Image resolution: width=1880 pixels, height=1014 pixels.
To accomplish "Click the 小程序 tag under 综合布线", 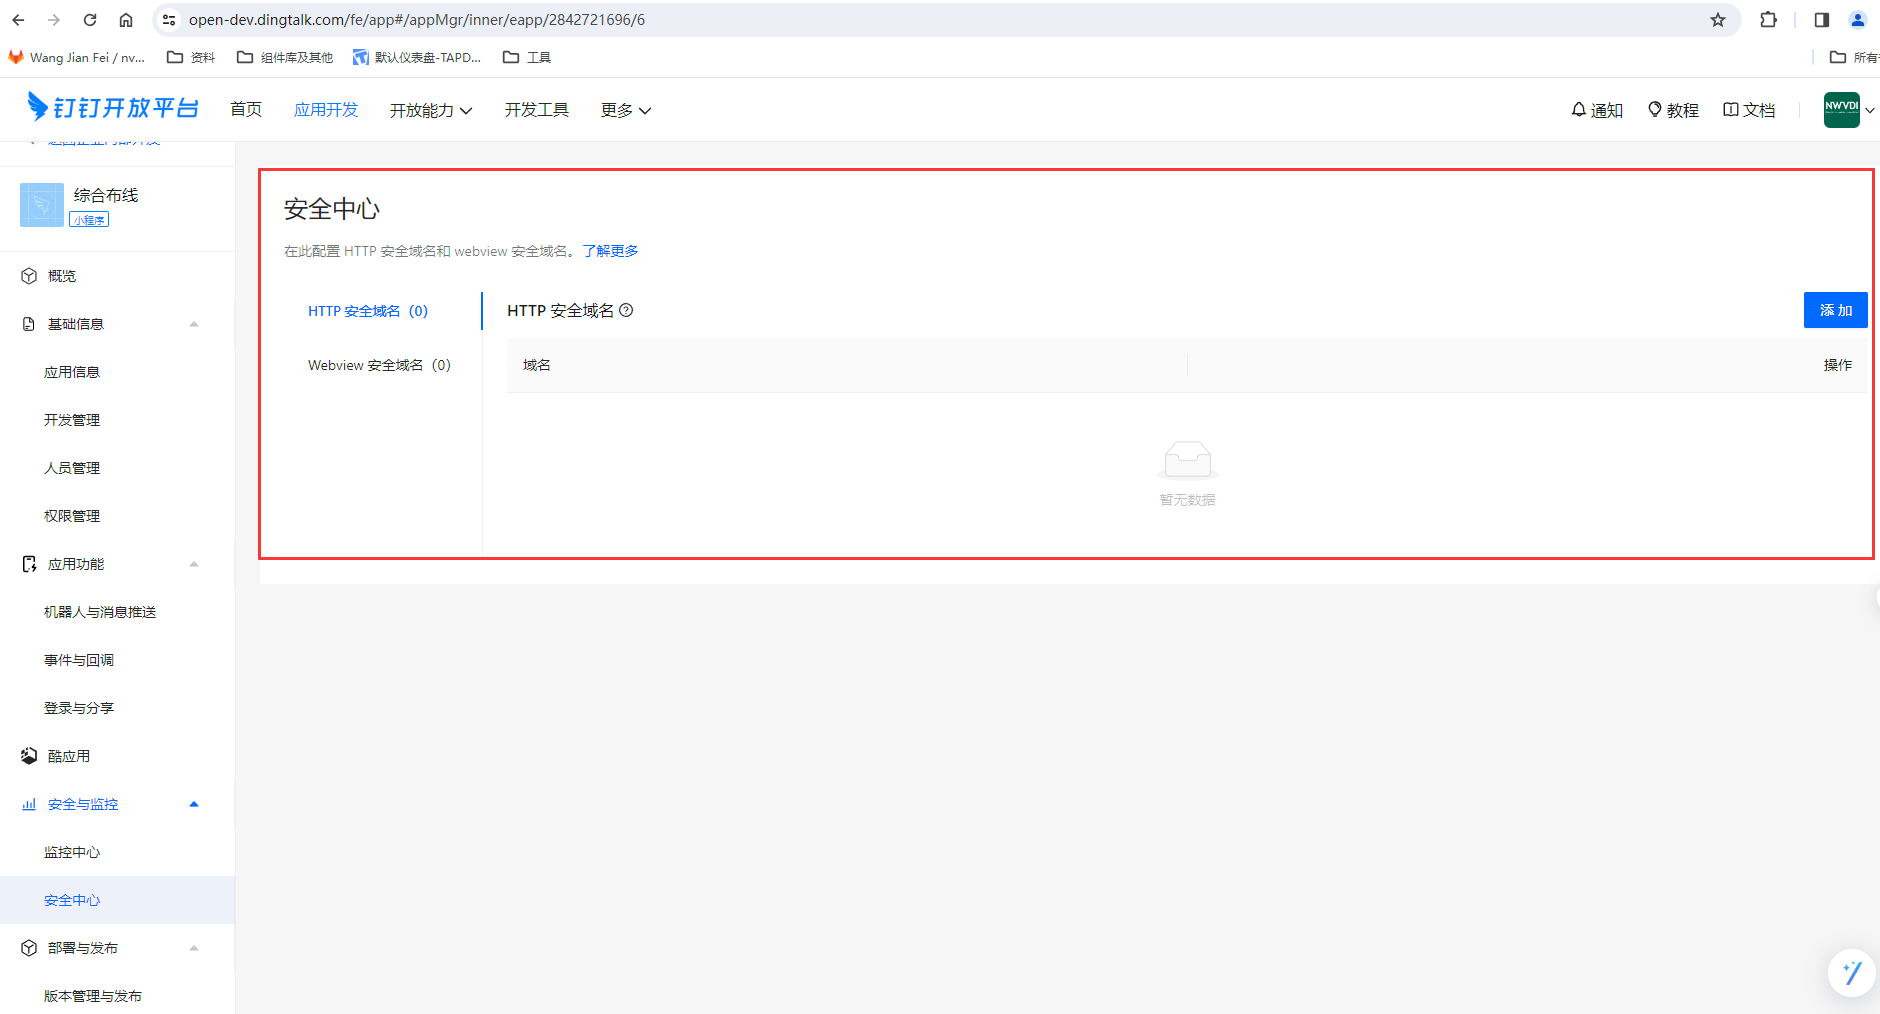I will [x=89, y=220].
